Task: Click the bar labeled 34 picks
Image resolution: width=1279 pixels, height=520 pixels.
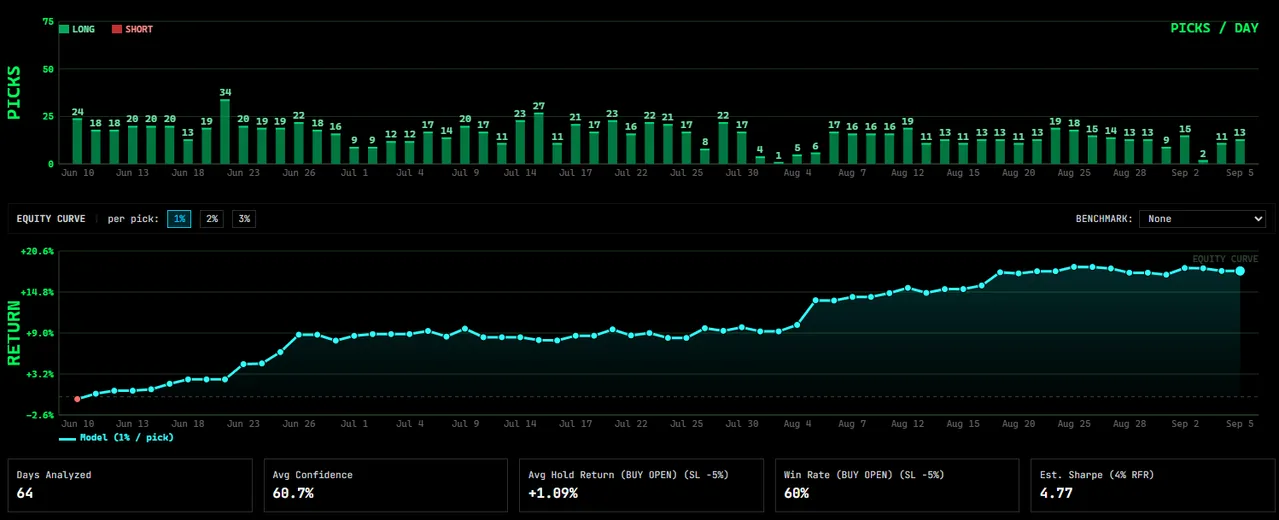Action: (225, 131)
